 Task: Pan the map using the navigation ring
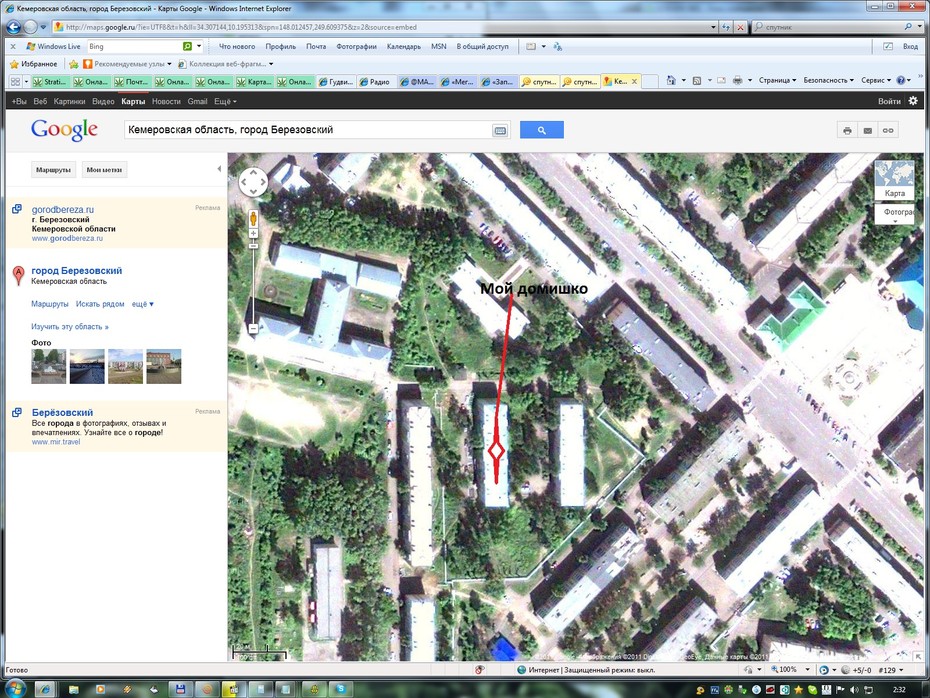(x=253, y=182)
